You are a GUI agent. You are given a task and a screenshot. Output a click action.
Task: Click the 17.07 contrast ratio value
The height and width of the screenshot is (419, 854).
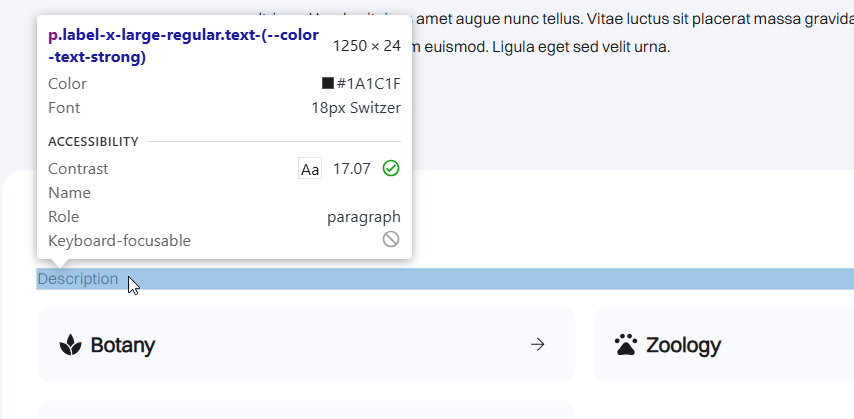(x=352, y=169)
